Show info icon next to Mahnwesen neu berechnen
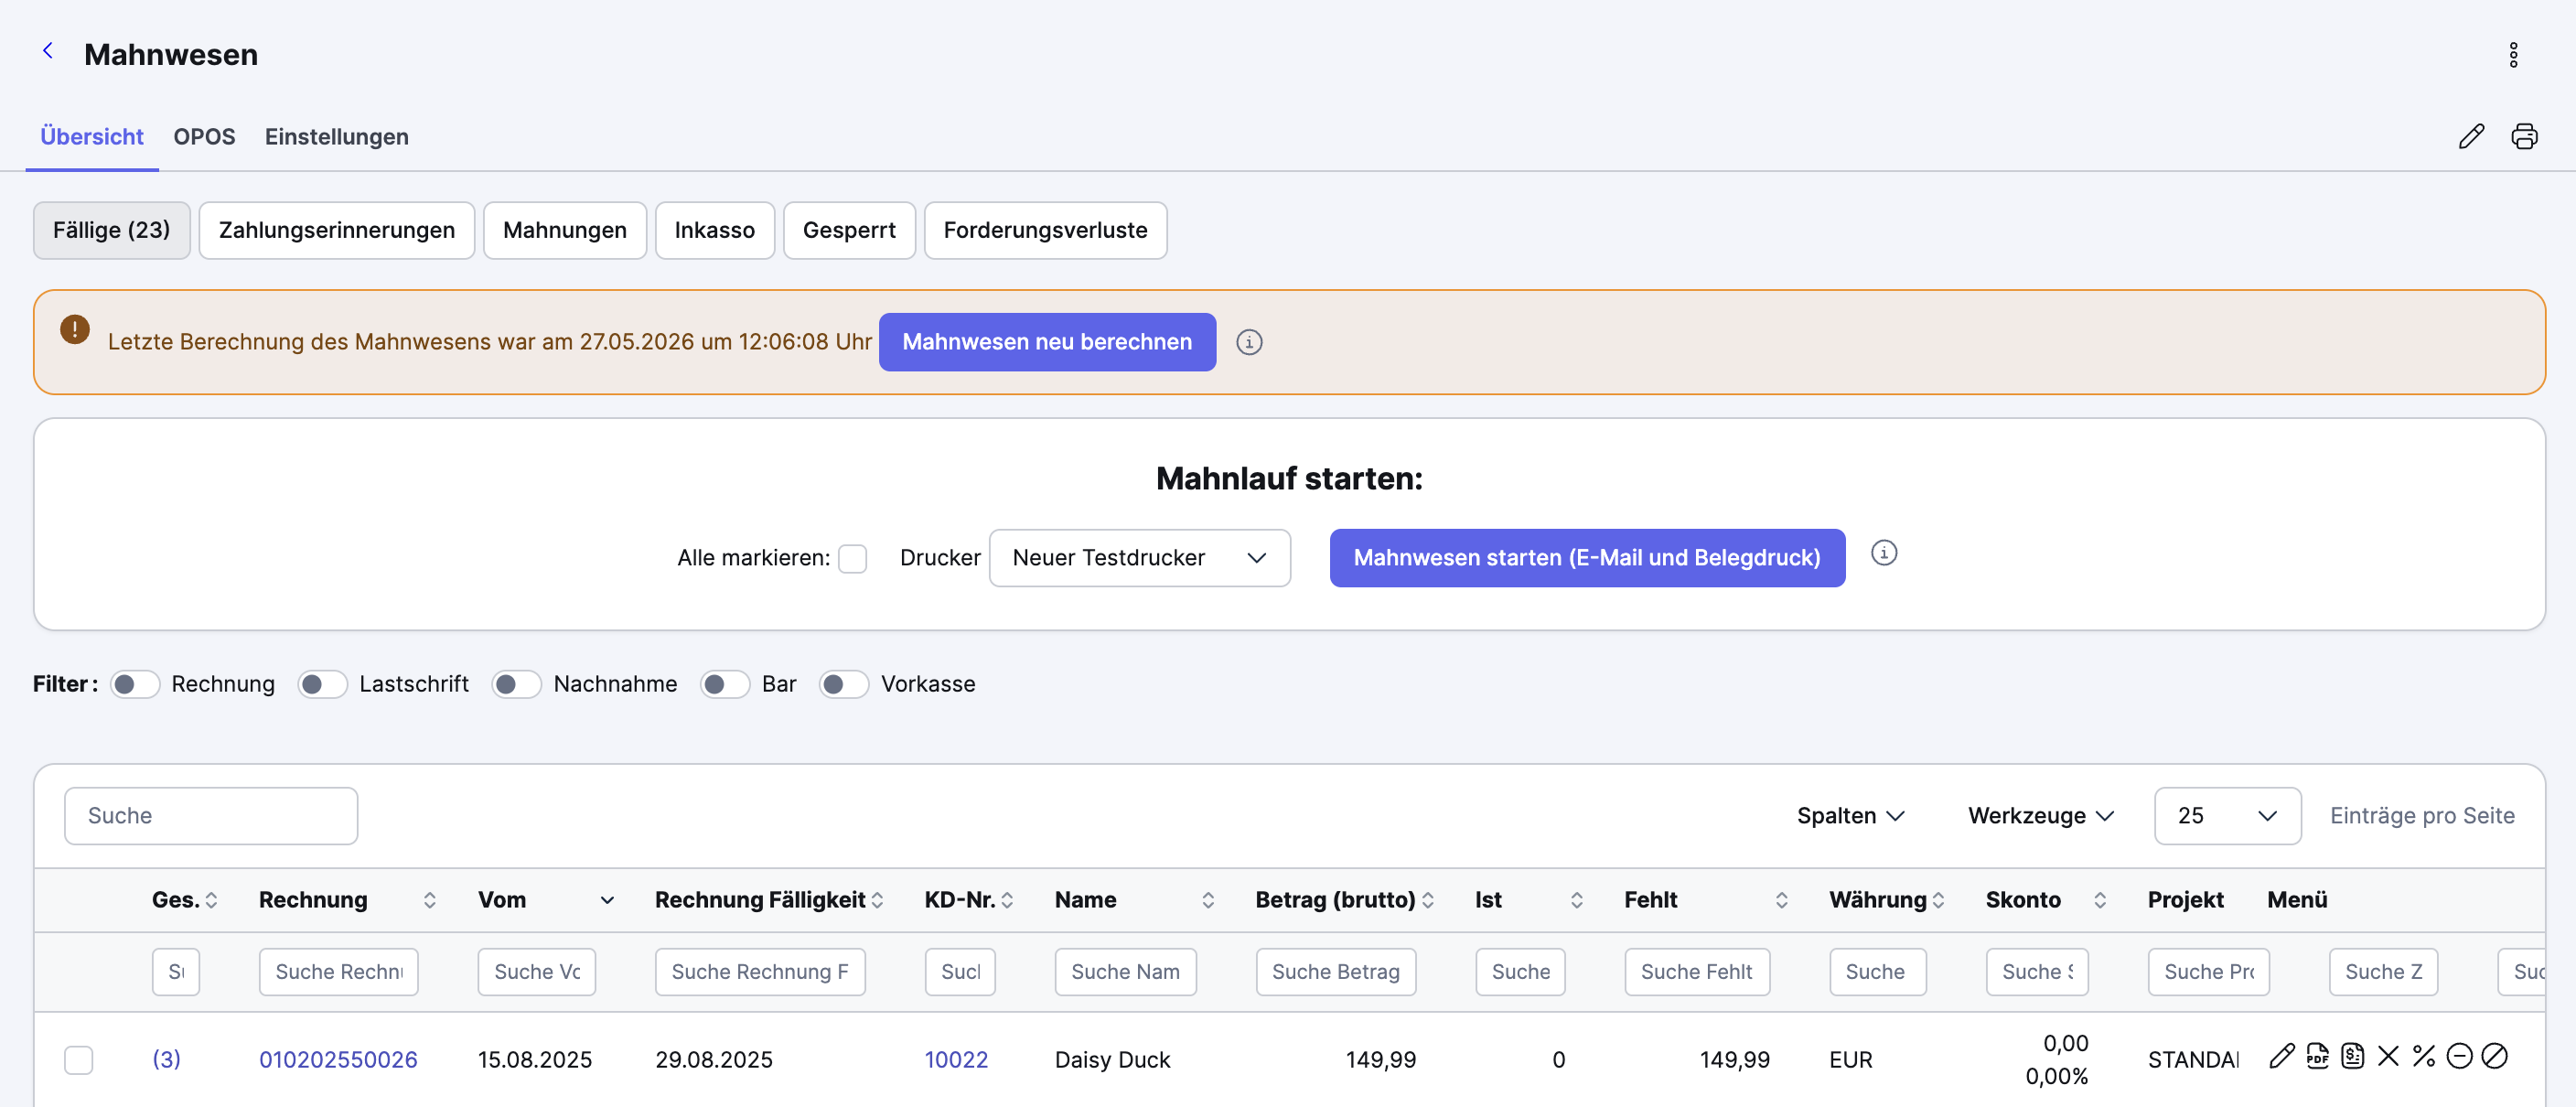Image resolution: width=2576 pixels, height=1107 pixels. tap(1249, 343)
